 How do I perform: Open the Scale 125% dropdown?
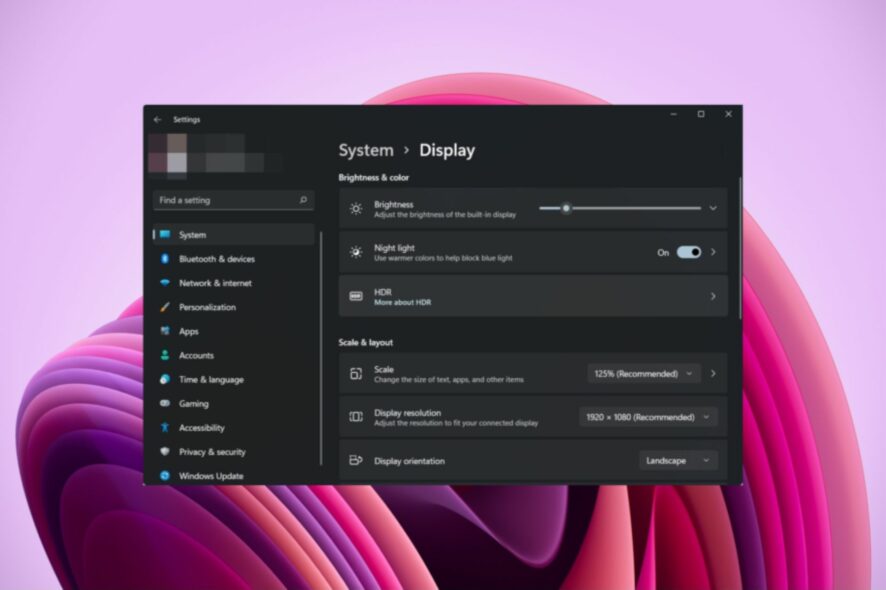pos(644,374)
